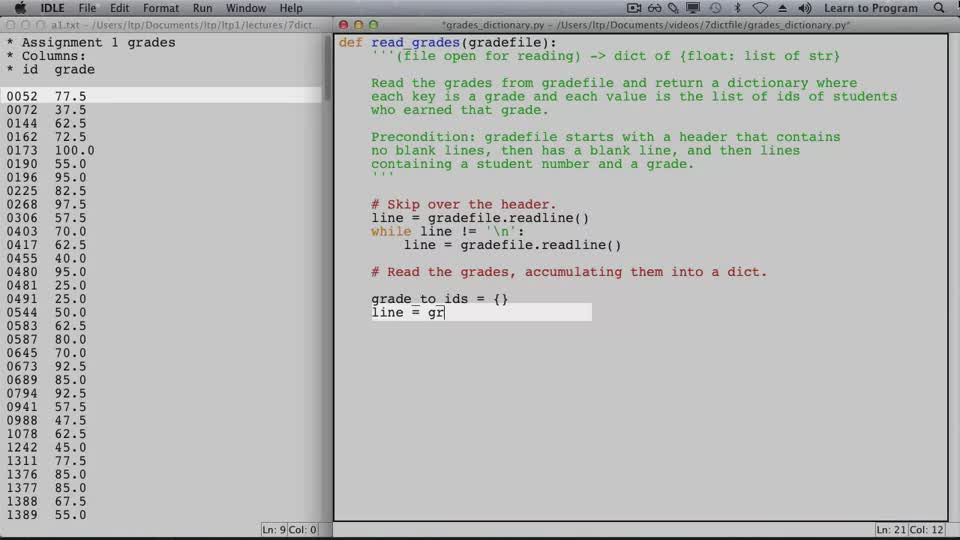Open the File menu
Screen dimensions: 960x540
click(87, 8)
